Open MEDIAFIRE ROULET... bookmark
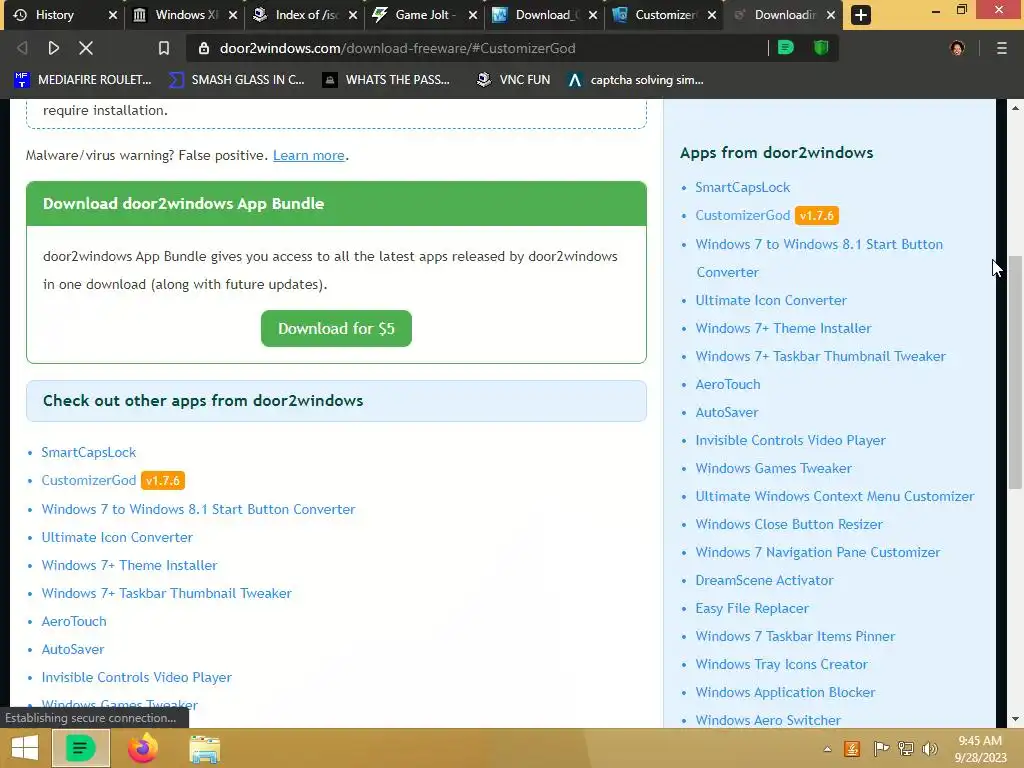1024x768 pixels. click(x=83, y=80)
